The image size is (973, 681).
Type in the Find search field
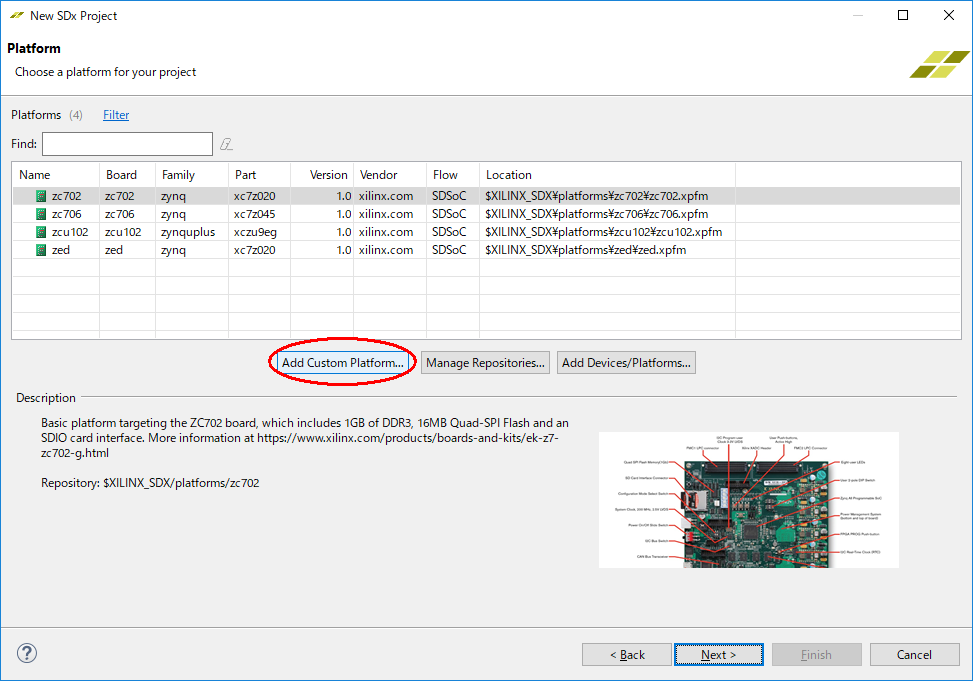127,144
